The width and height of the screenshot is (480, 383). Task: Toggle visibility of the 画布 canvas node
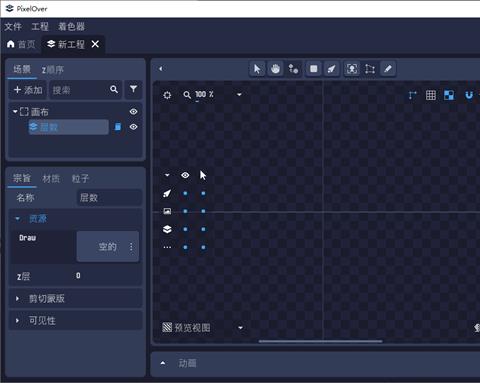(133, 112)
